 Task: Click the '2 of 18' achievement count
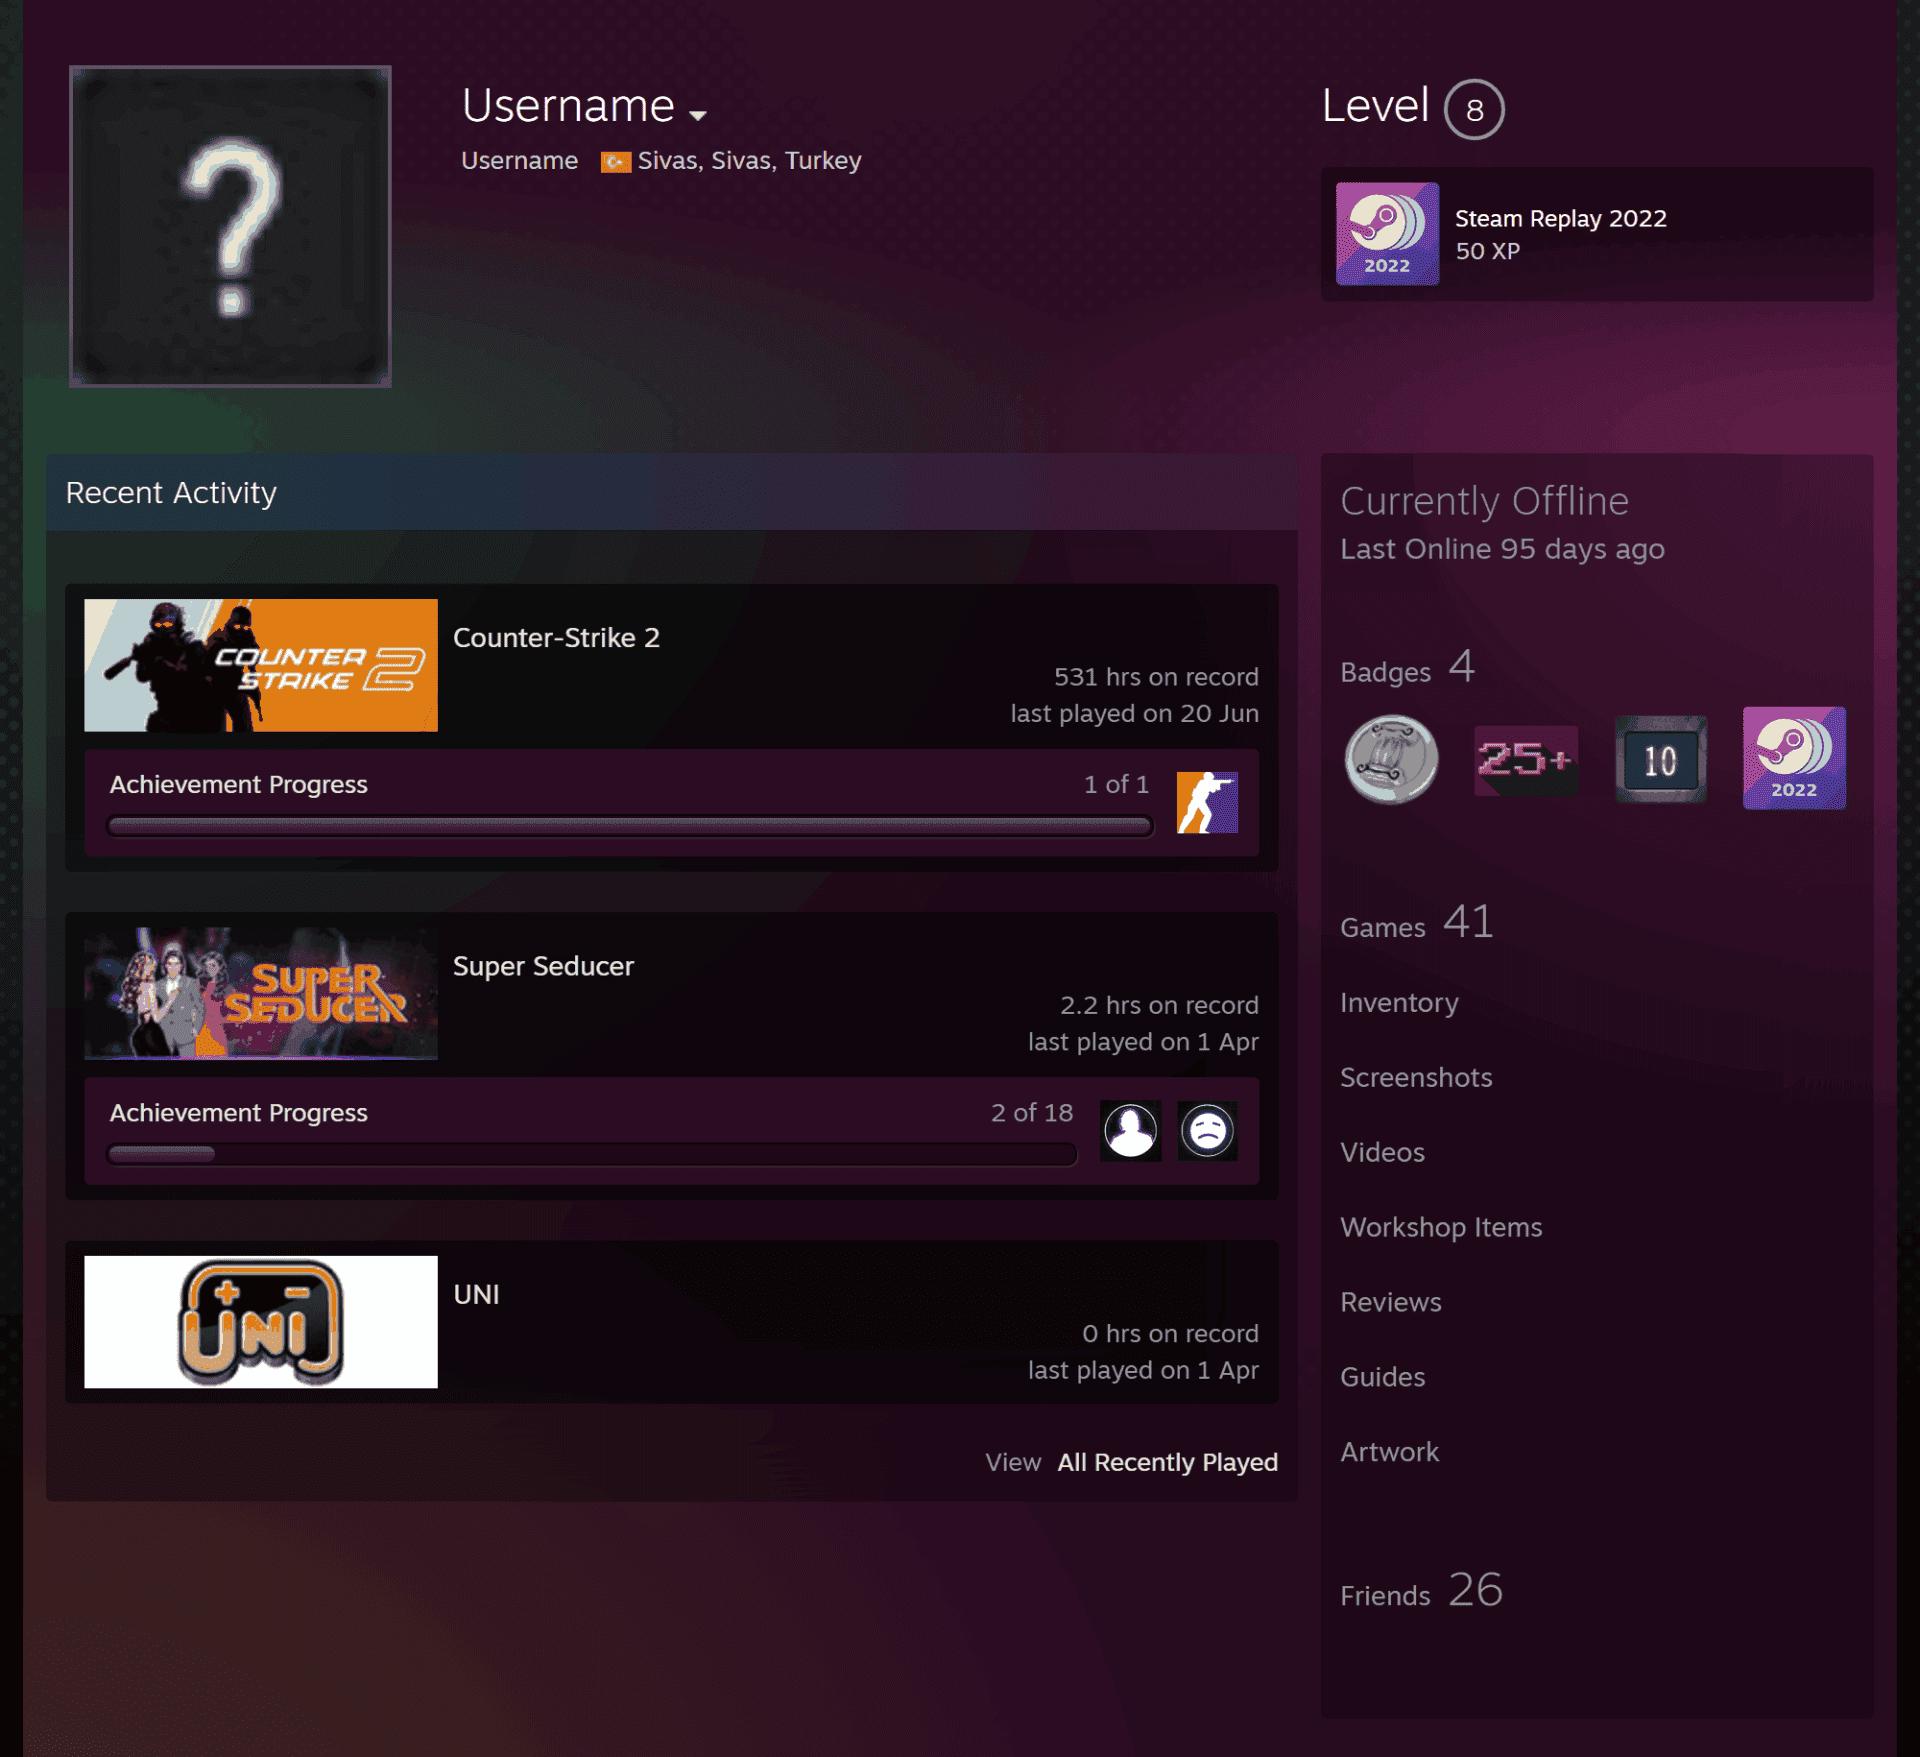pos(1031,1113)
